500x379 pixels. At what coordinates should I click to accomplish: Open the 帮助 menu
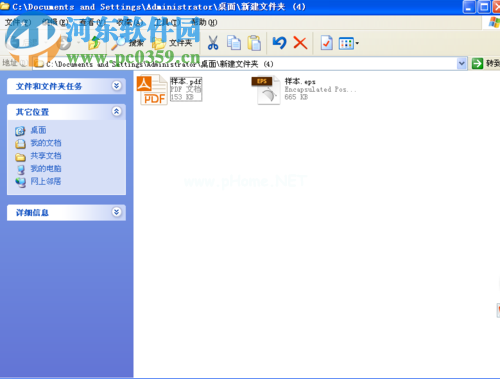[x=204, y=22]
